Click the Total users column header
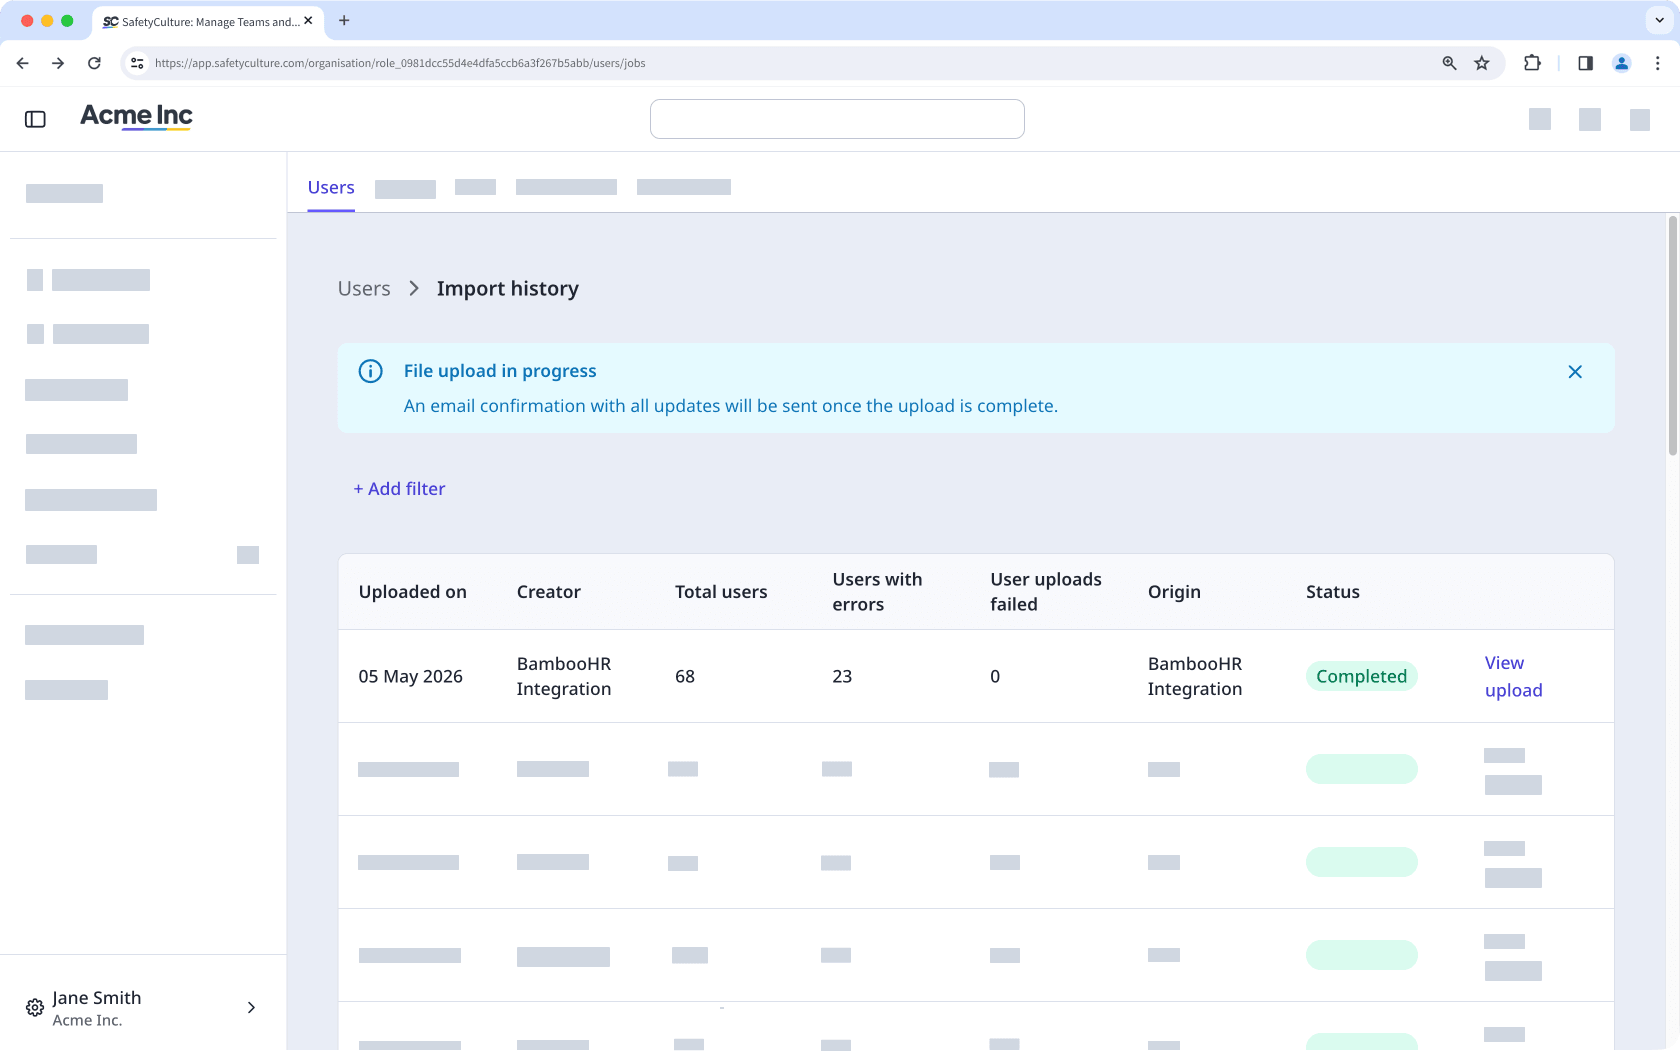The image size is (1680, 1052). pos(721,592)
